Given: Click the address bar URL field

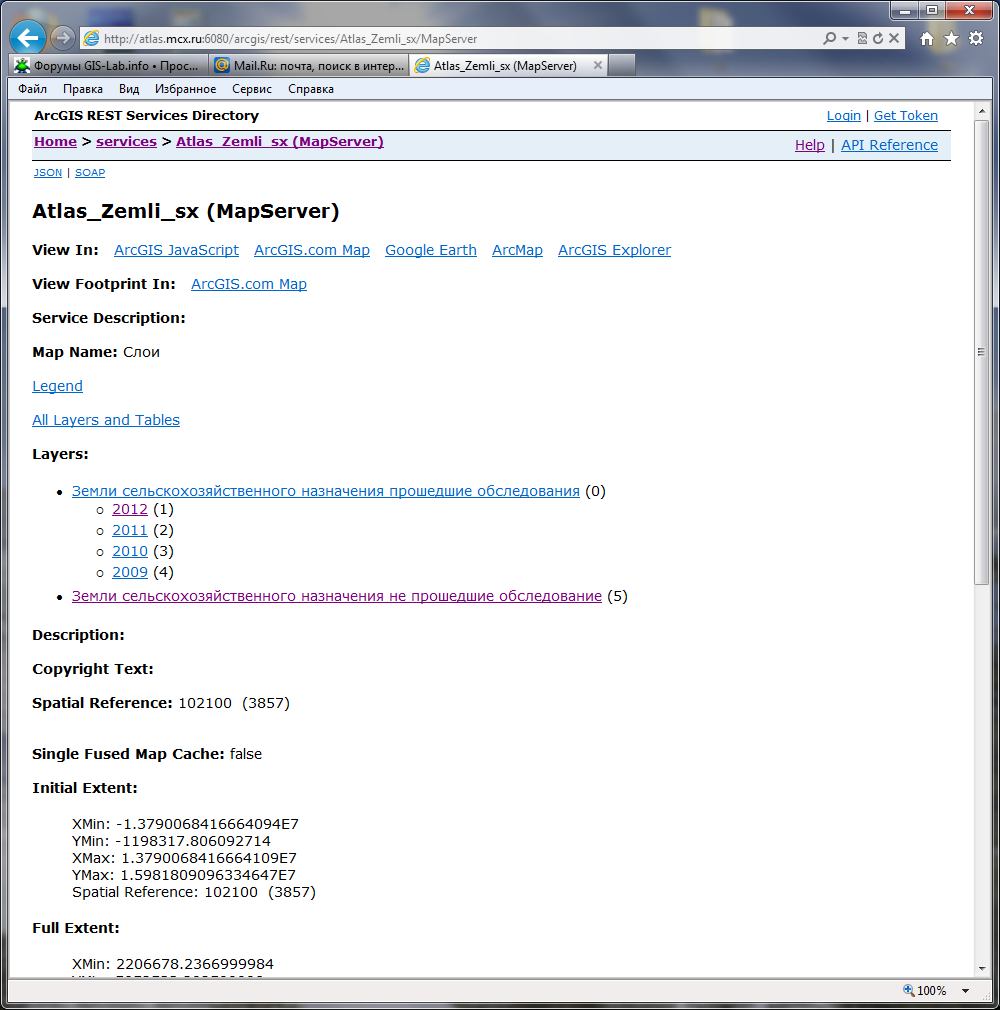Looking at the screenshot, I should [x=451, y=39].
